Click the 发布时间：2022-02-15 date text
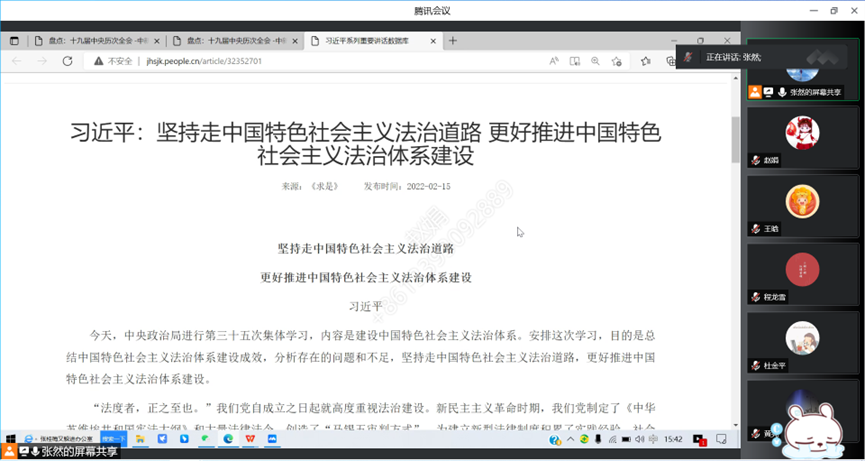The image size is (865, 461). (407, 186)
